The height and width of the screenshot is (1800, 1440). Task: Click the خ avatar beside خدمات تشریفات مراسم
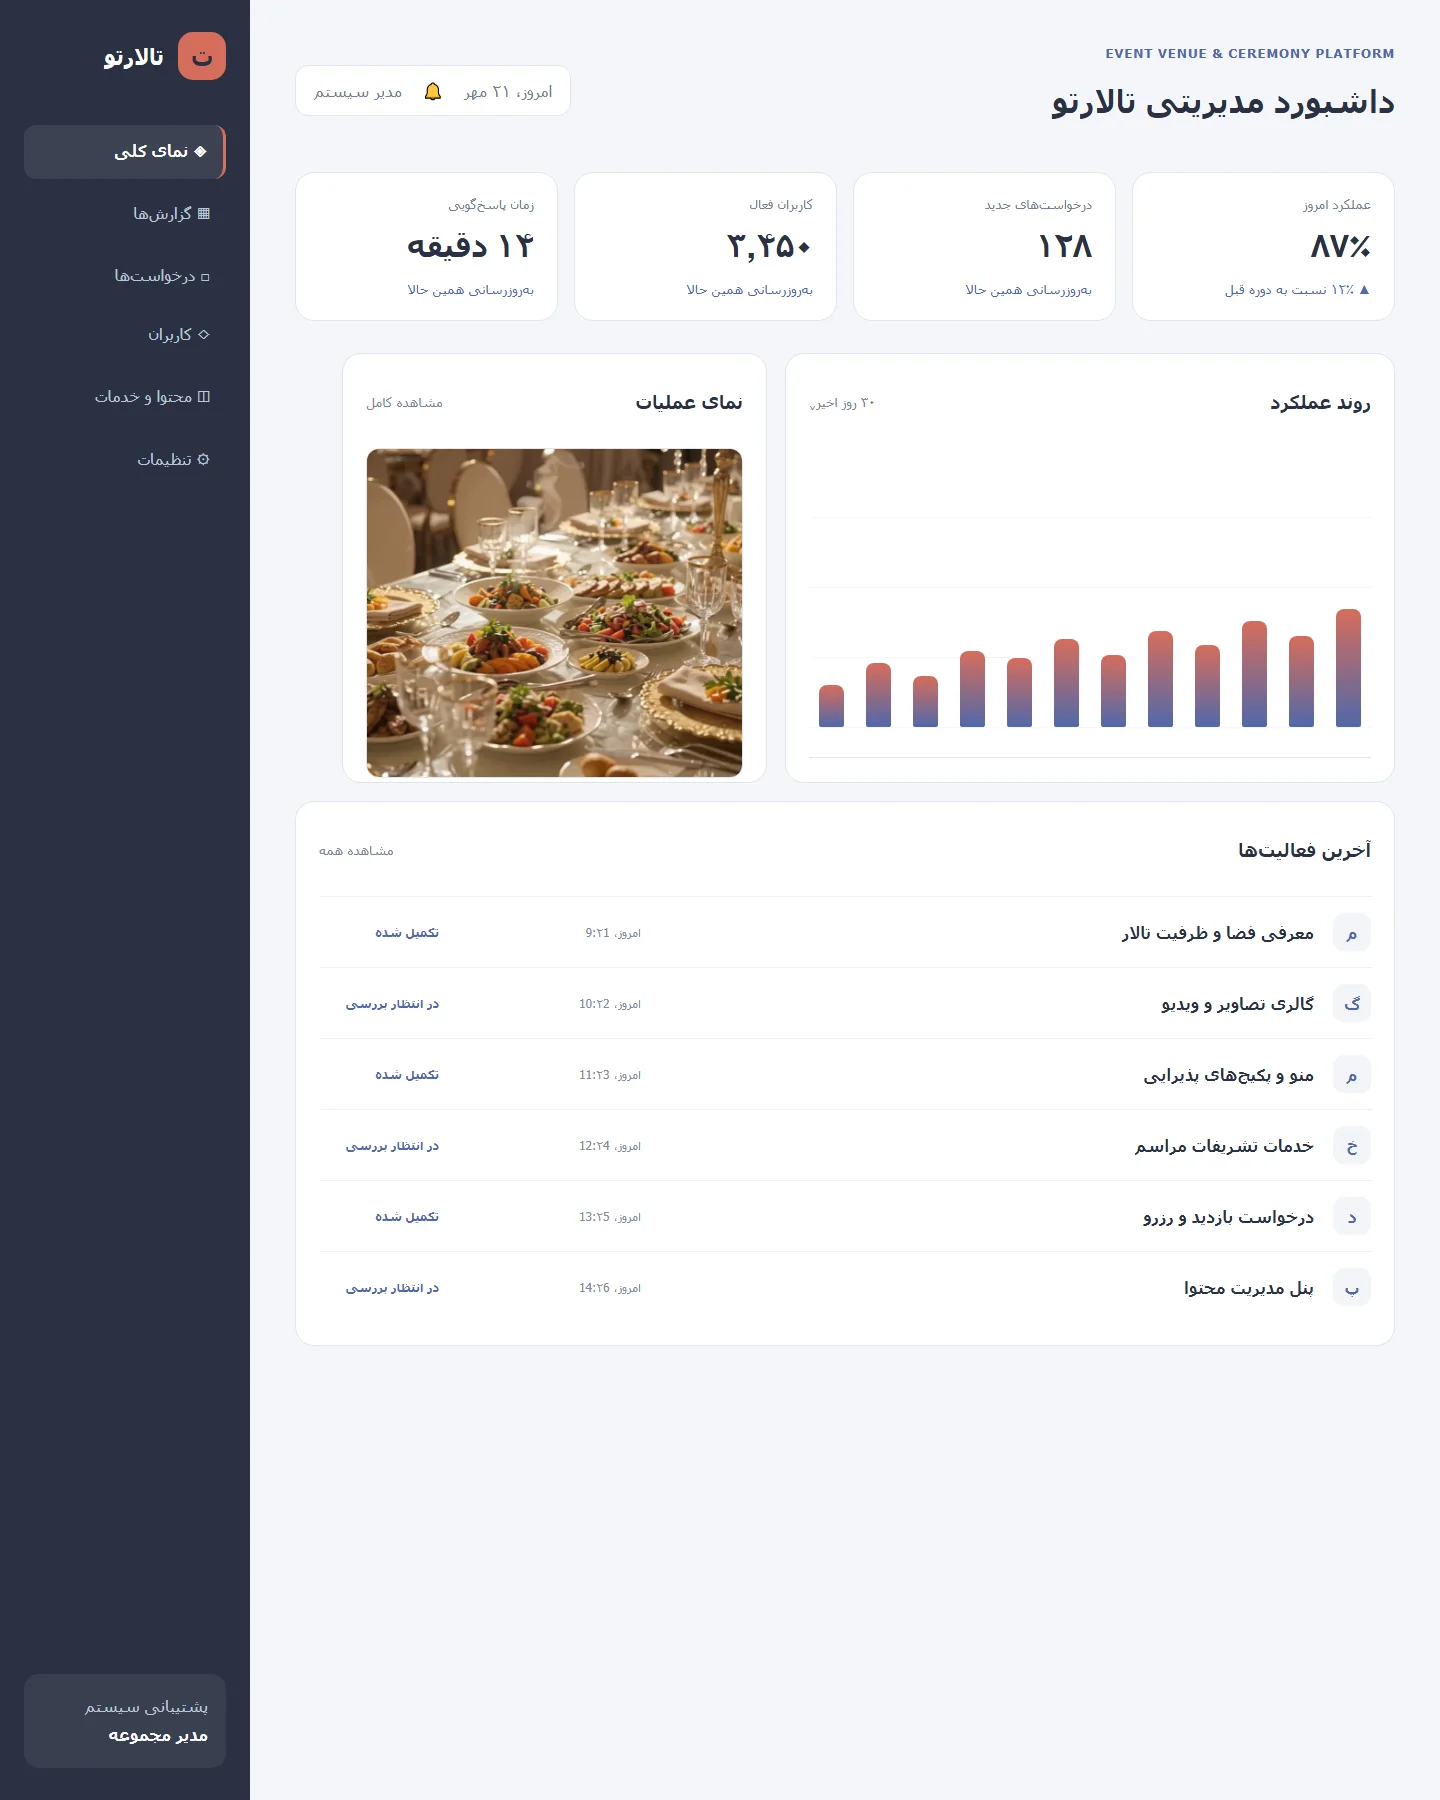(1352, 1146)
